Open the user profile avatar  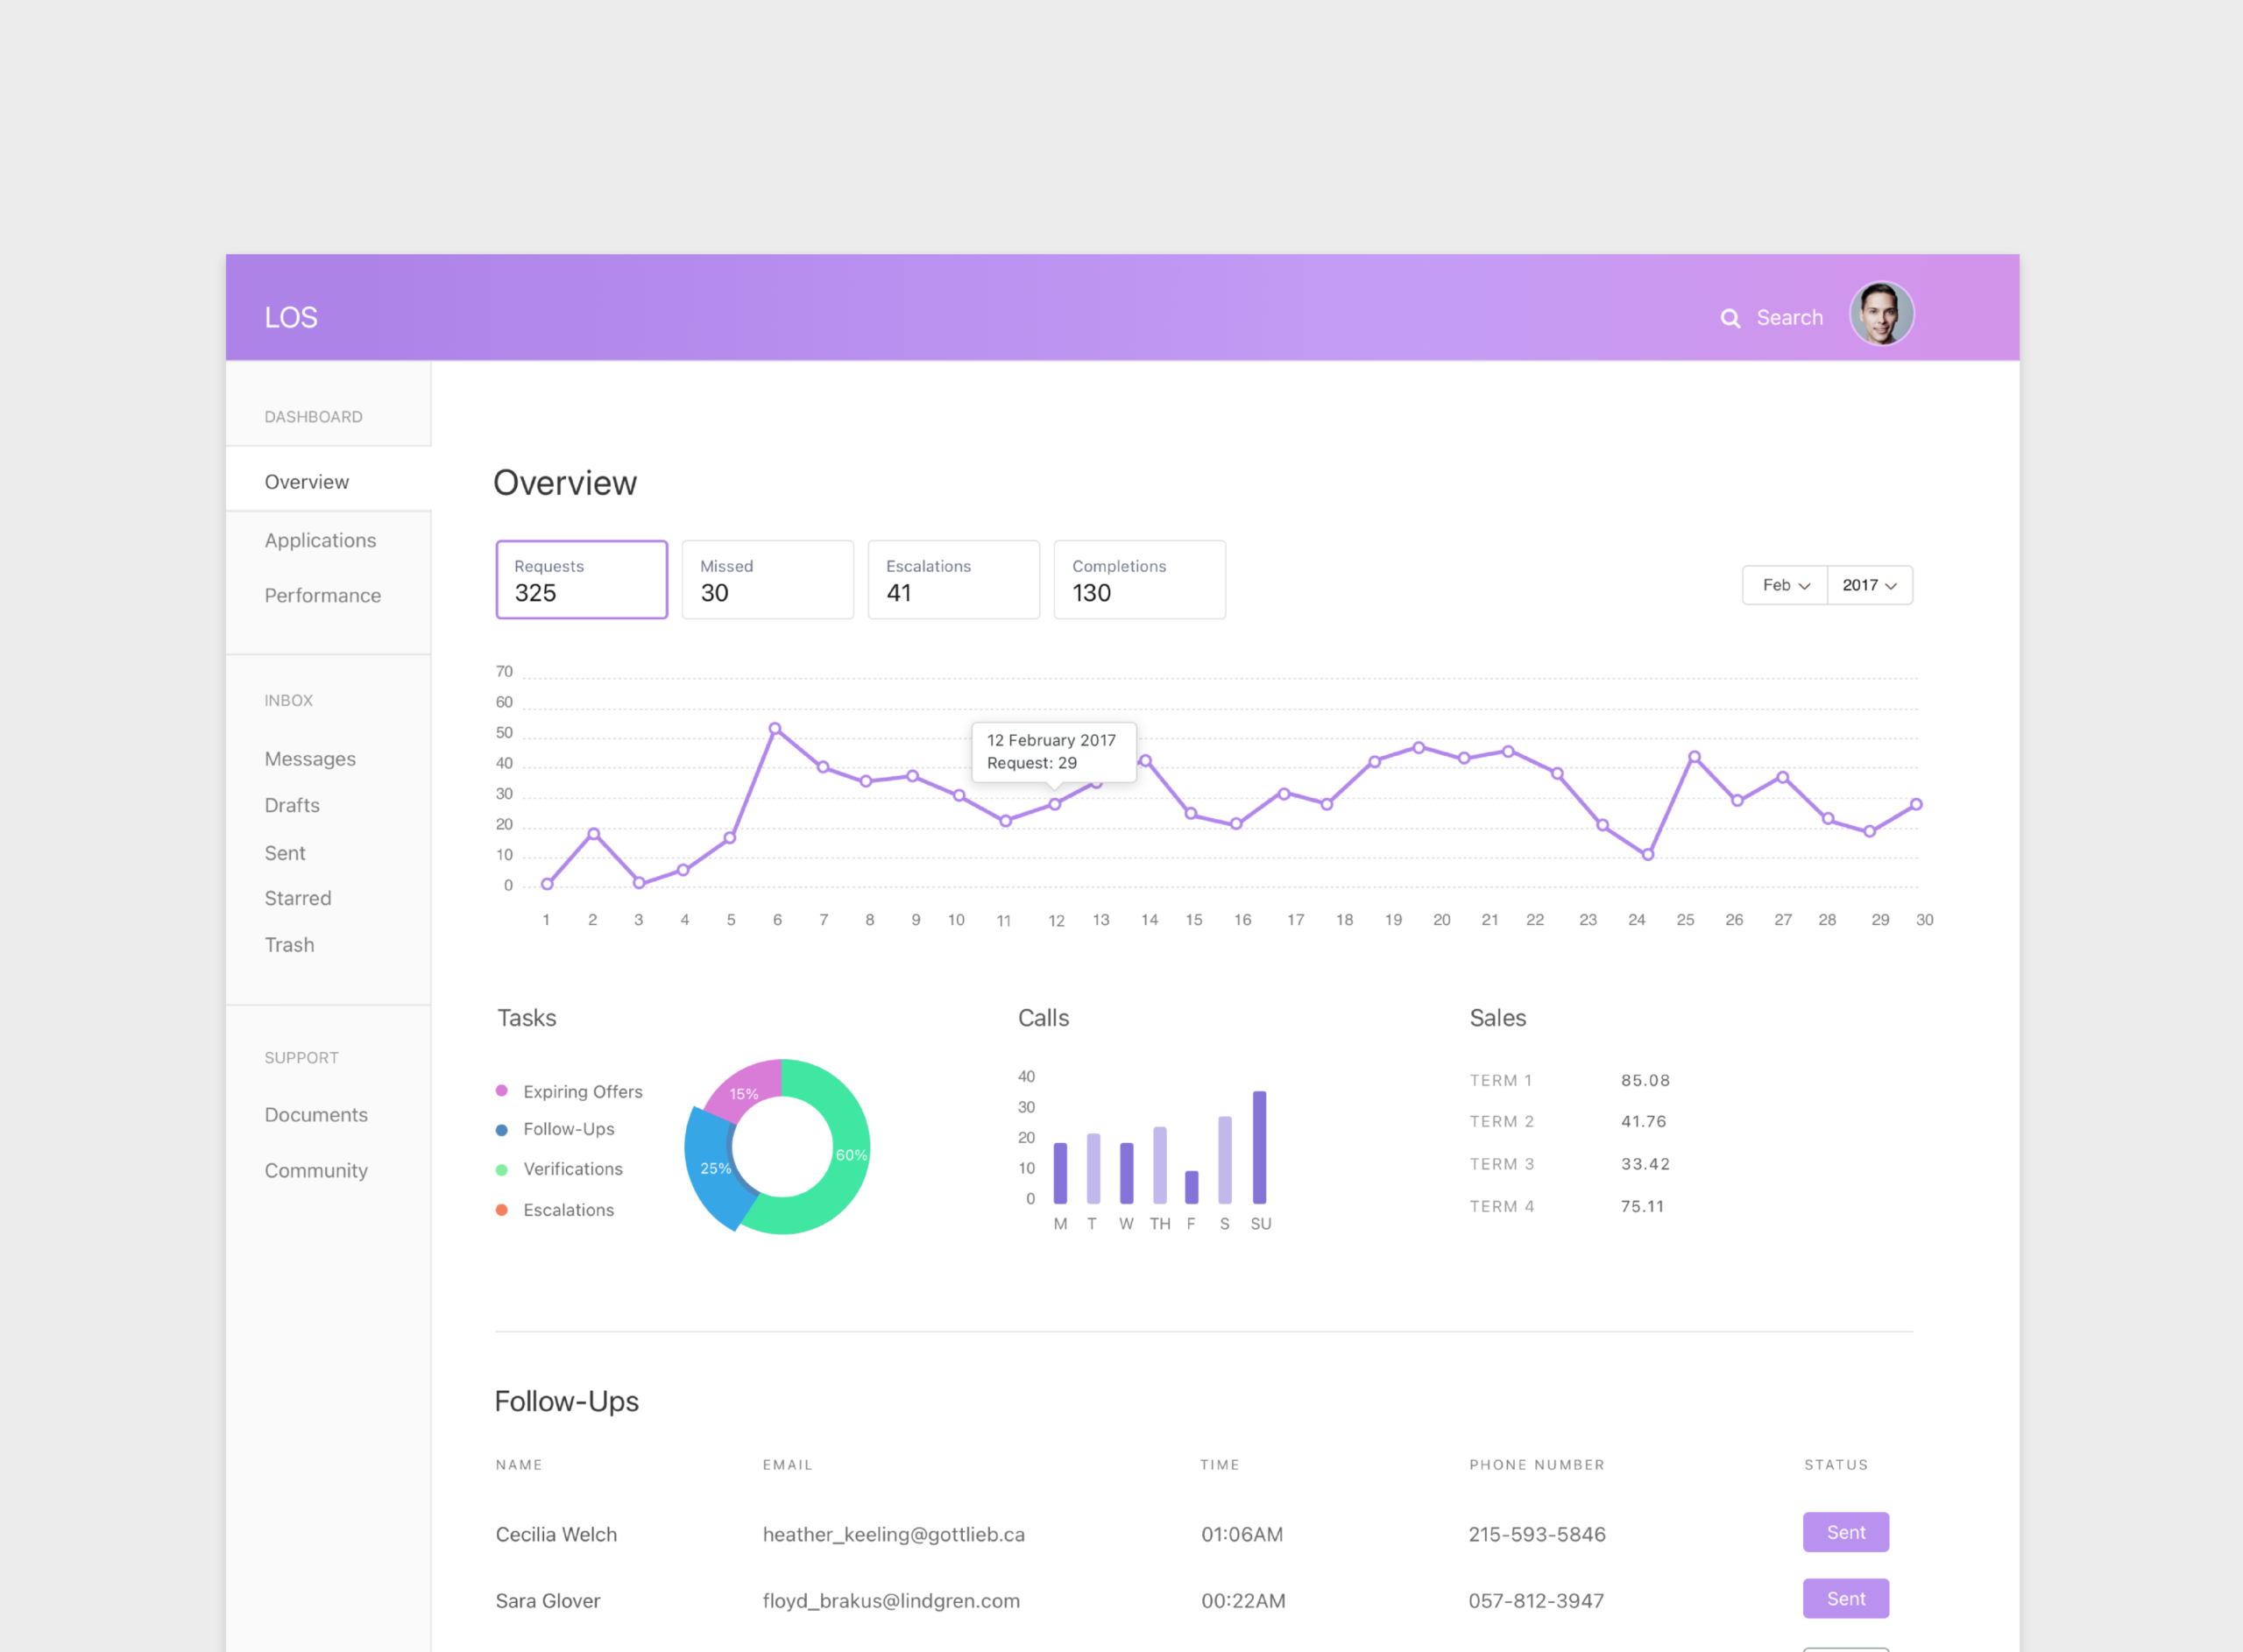(1881, 314)
